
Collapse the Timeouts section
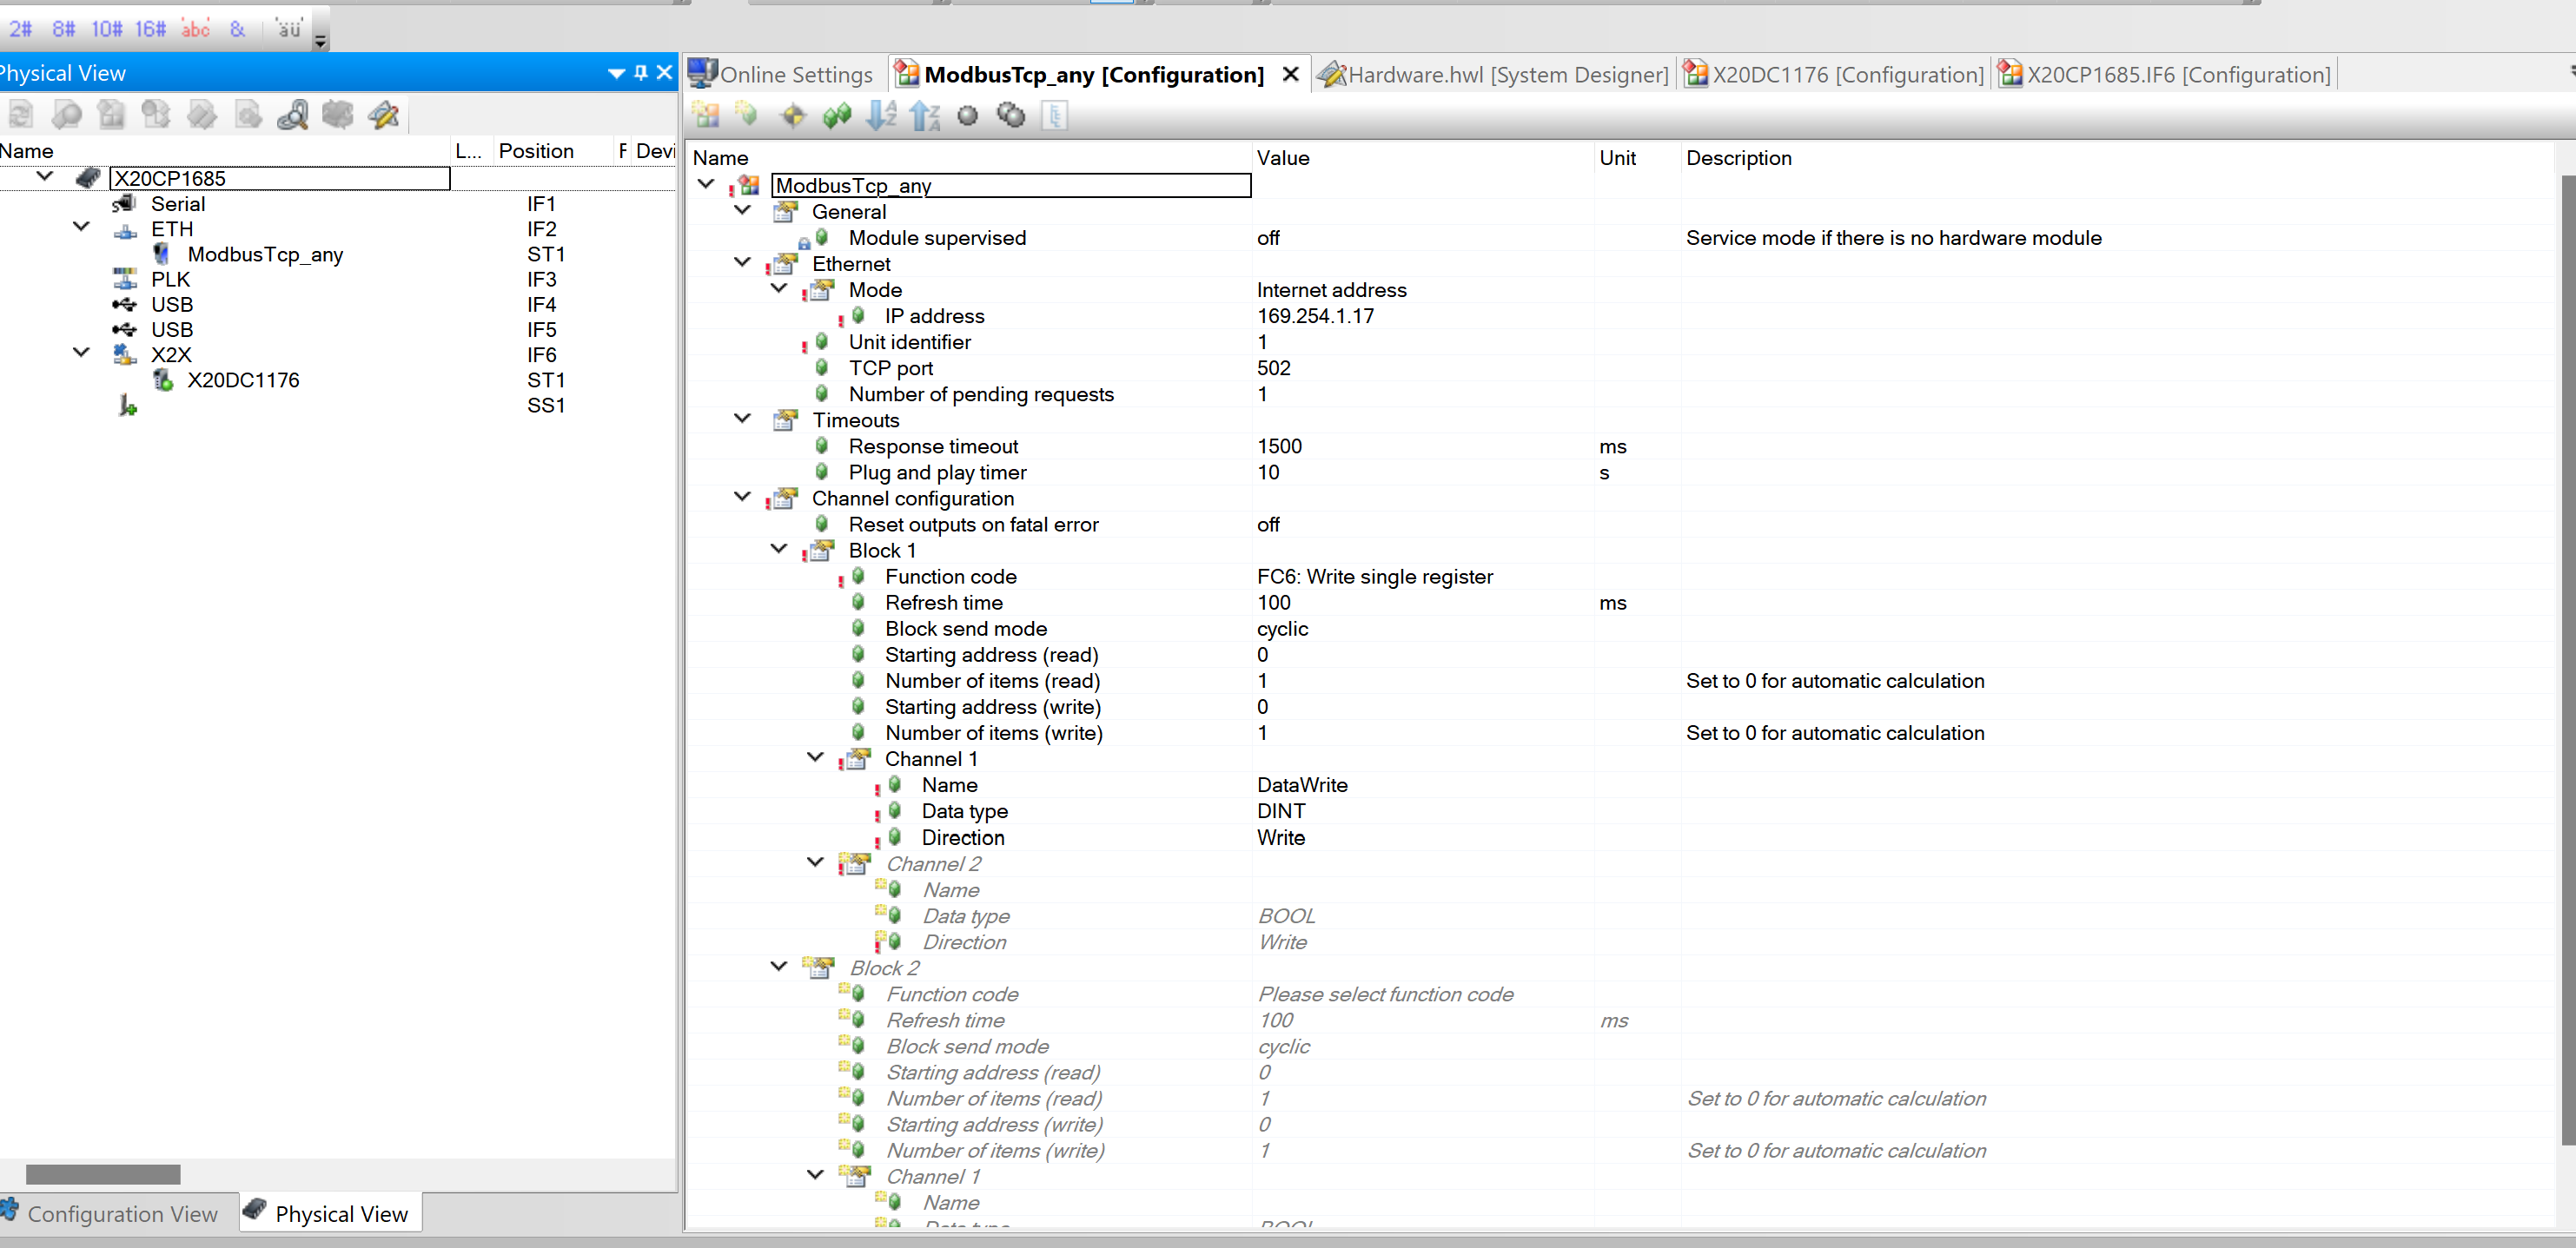point(742,418)
